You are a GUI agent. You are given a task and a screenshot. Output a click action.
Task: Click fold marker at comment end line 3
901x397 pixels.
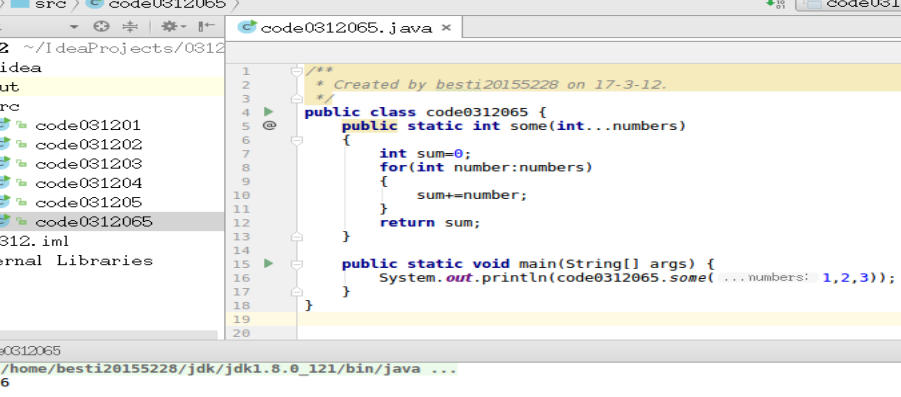point(297,98)
